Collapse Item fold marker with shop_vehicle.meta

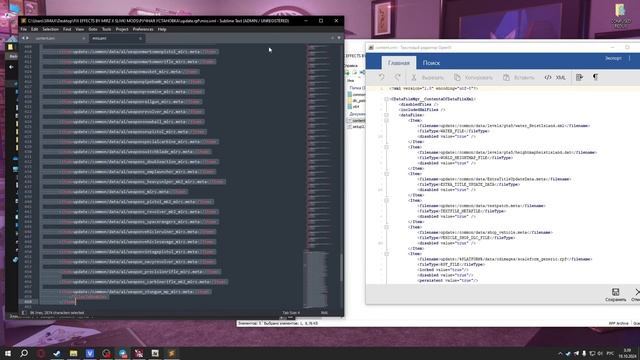click(386, 227)
